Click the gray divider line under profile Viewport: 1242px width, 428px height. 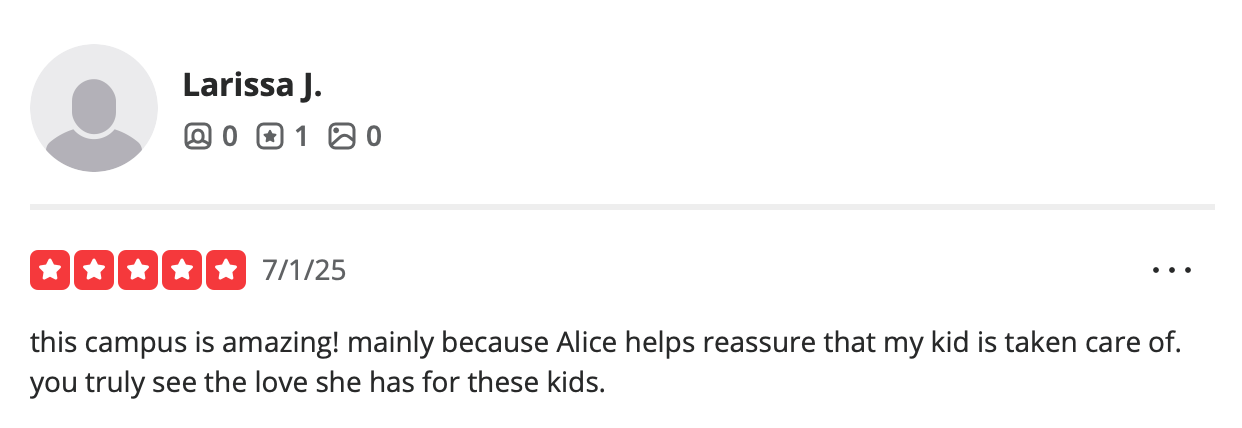(622, 207)
